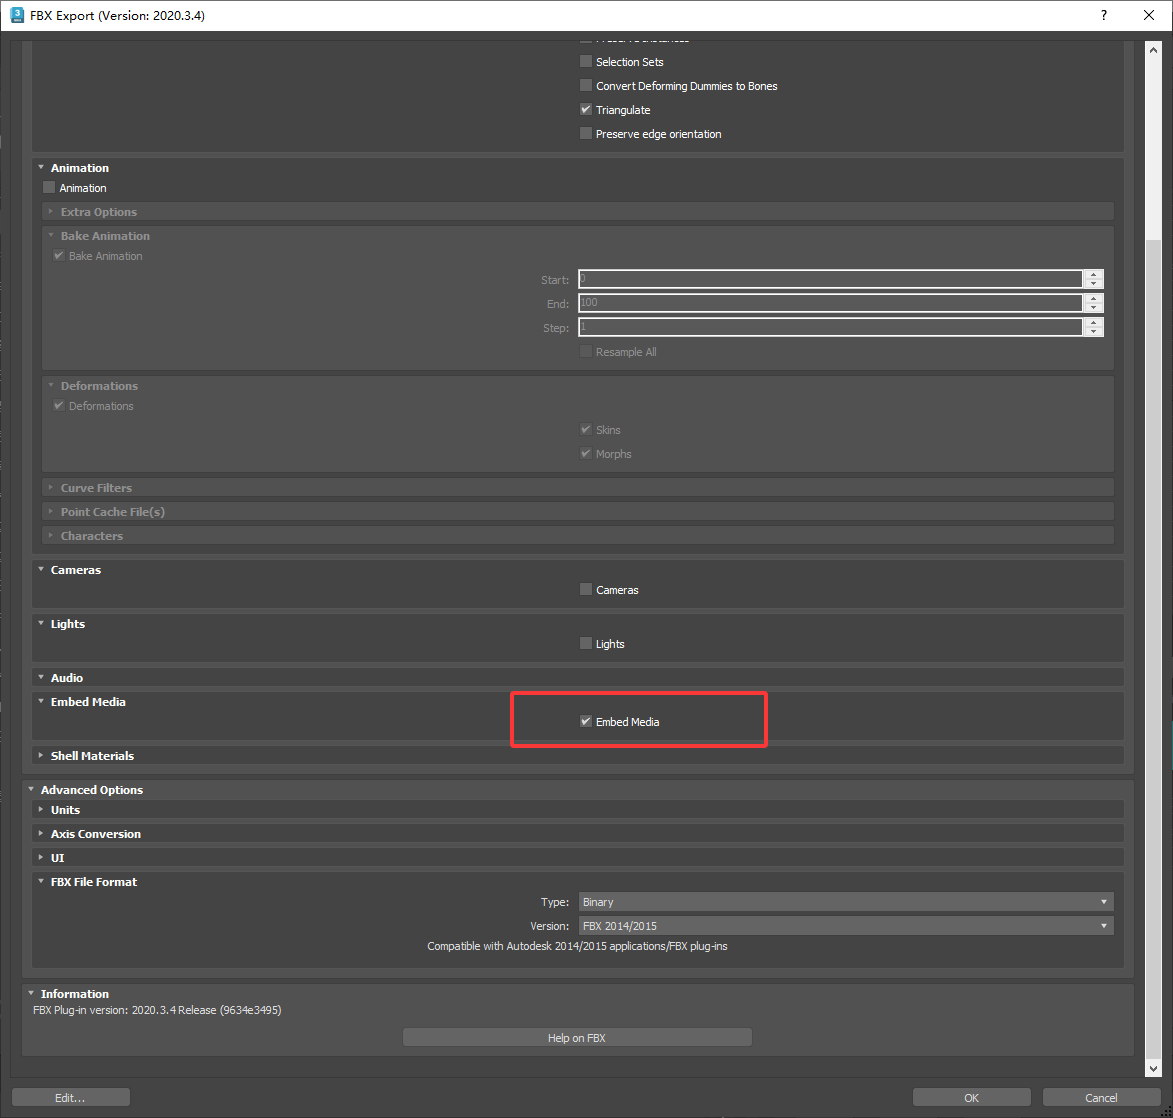Collapse the Information section
The height and width of the screenshot is (1118, 1173).
[31, 993]
